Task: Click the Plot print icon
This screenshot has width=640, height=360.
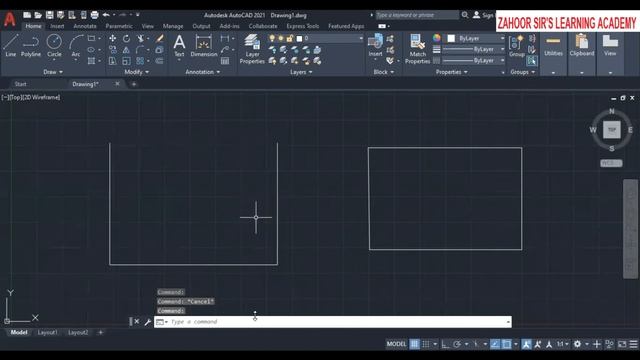Action: click(95, 15)
